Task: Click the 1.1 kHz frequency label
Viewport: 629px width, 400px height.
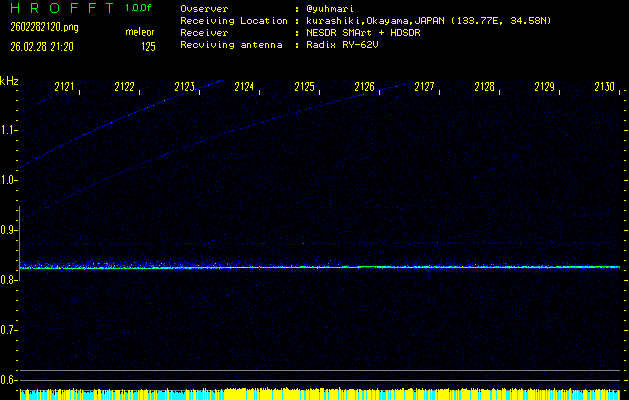Action: (x=9, y=130)
